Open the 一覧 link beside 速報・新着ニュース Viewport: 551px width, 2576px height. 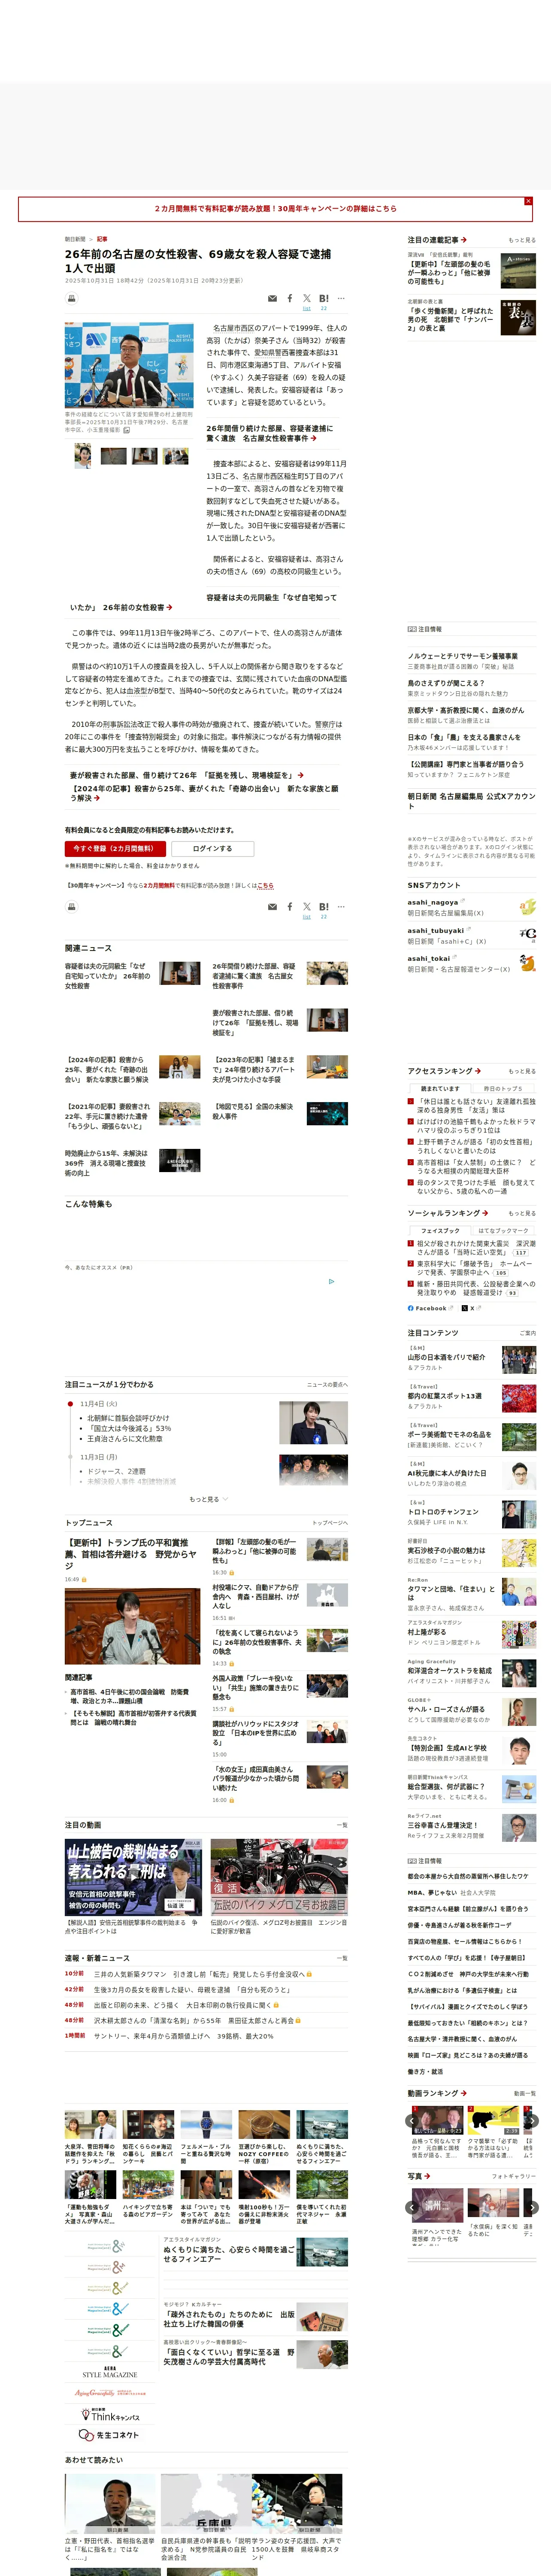tap(342, 1958)
